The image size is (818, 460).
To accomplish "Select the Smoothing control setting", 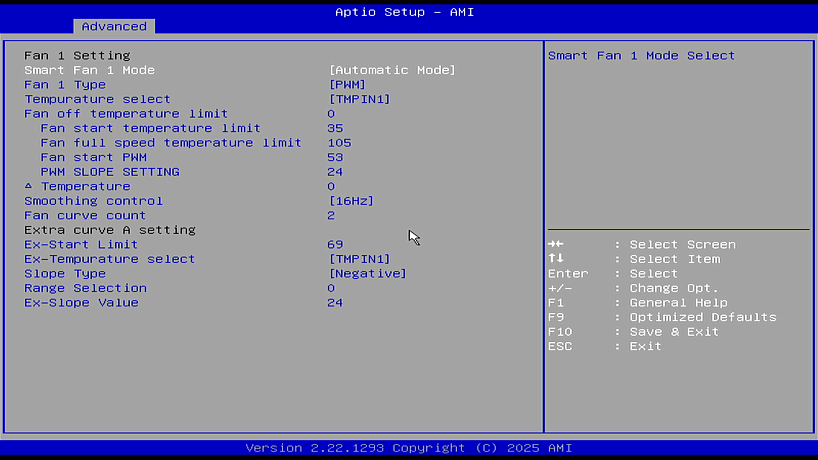I will pyautogui.click(x=93, y=201).
